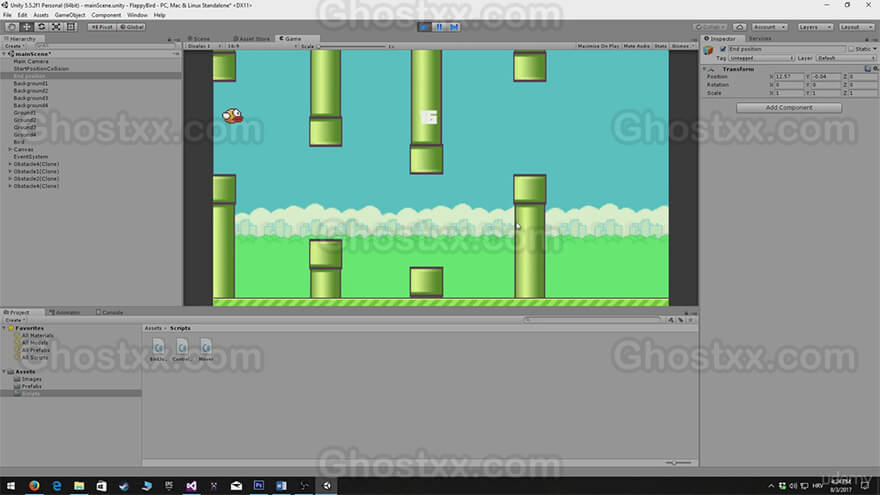Adjust the Project icon size slider
Image resolution: width=880 pixels, height=495 pixels.
point(678,463)
